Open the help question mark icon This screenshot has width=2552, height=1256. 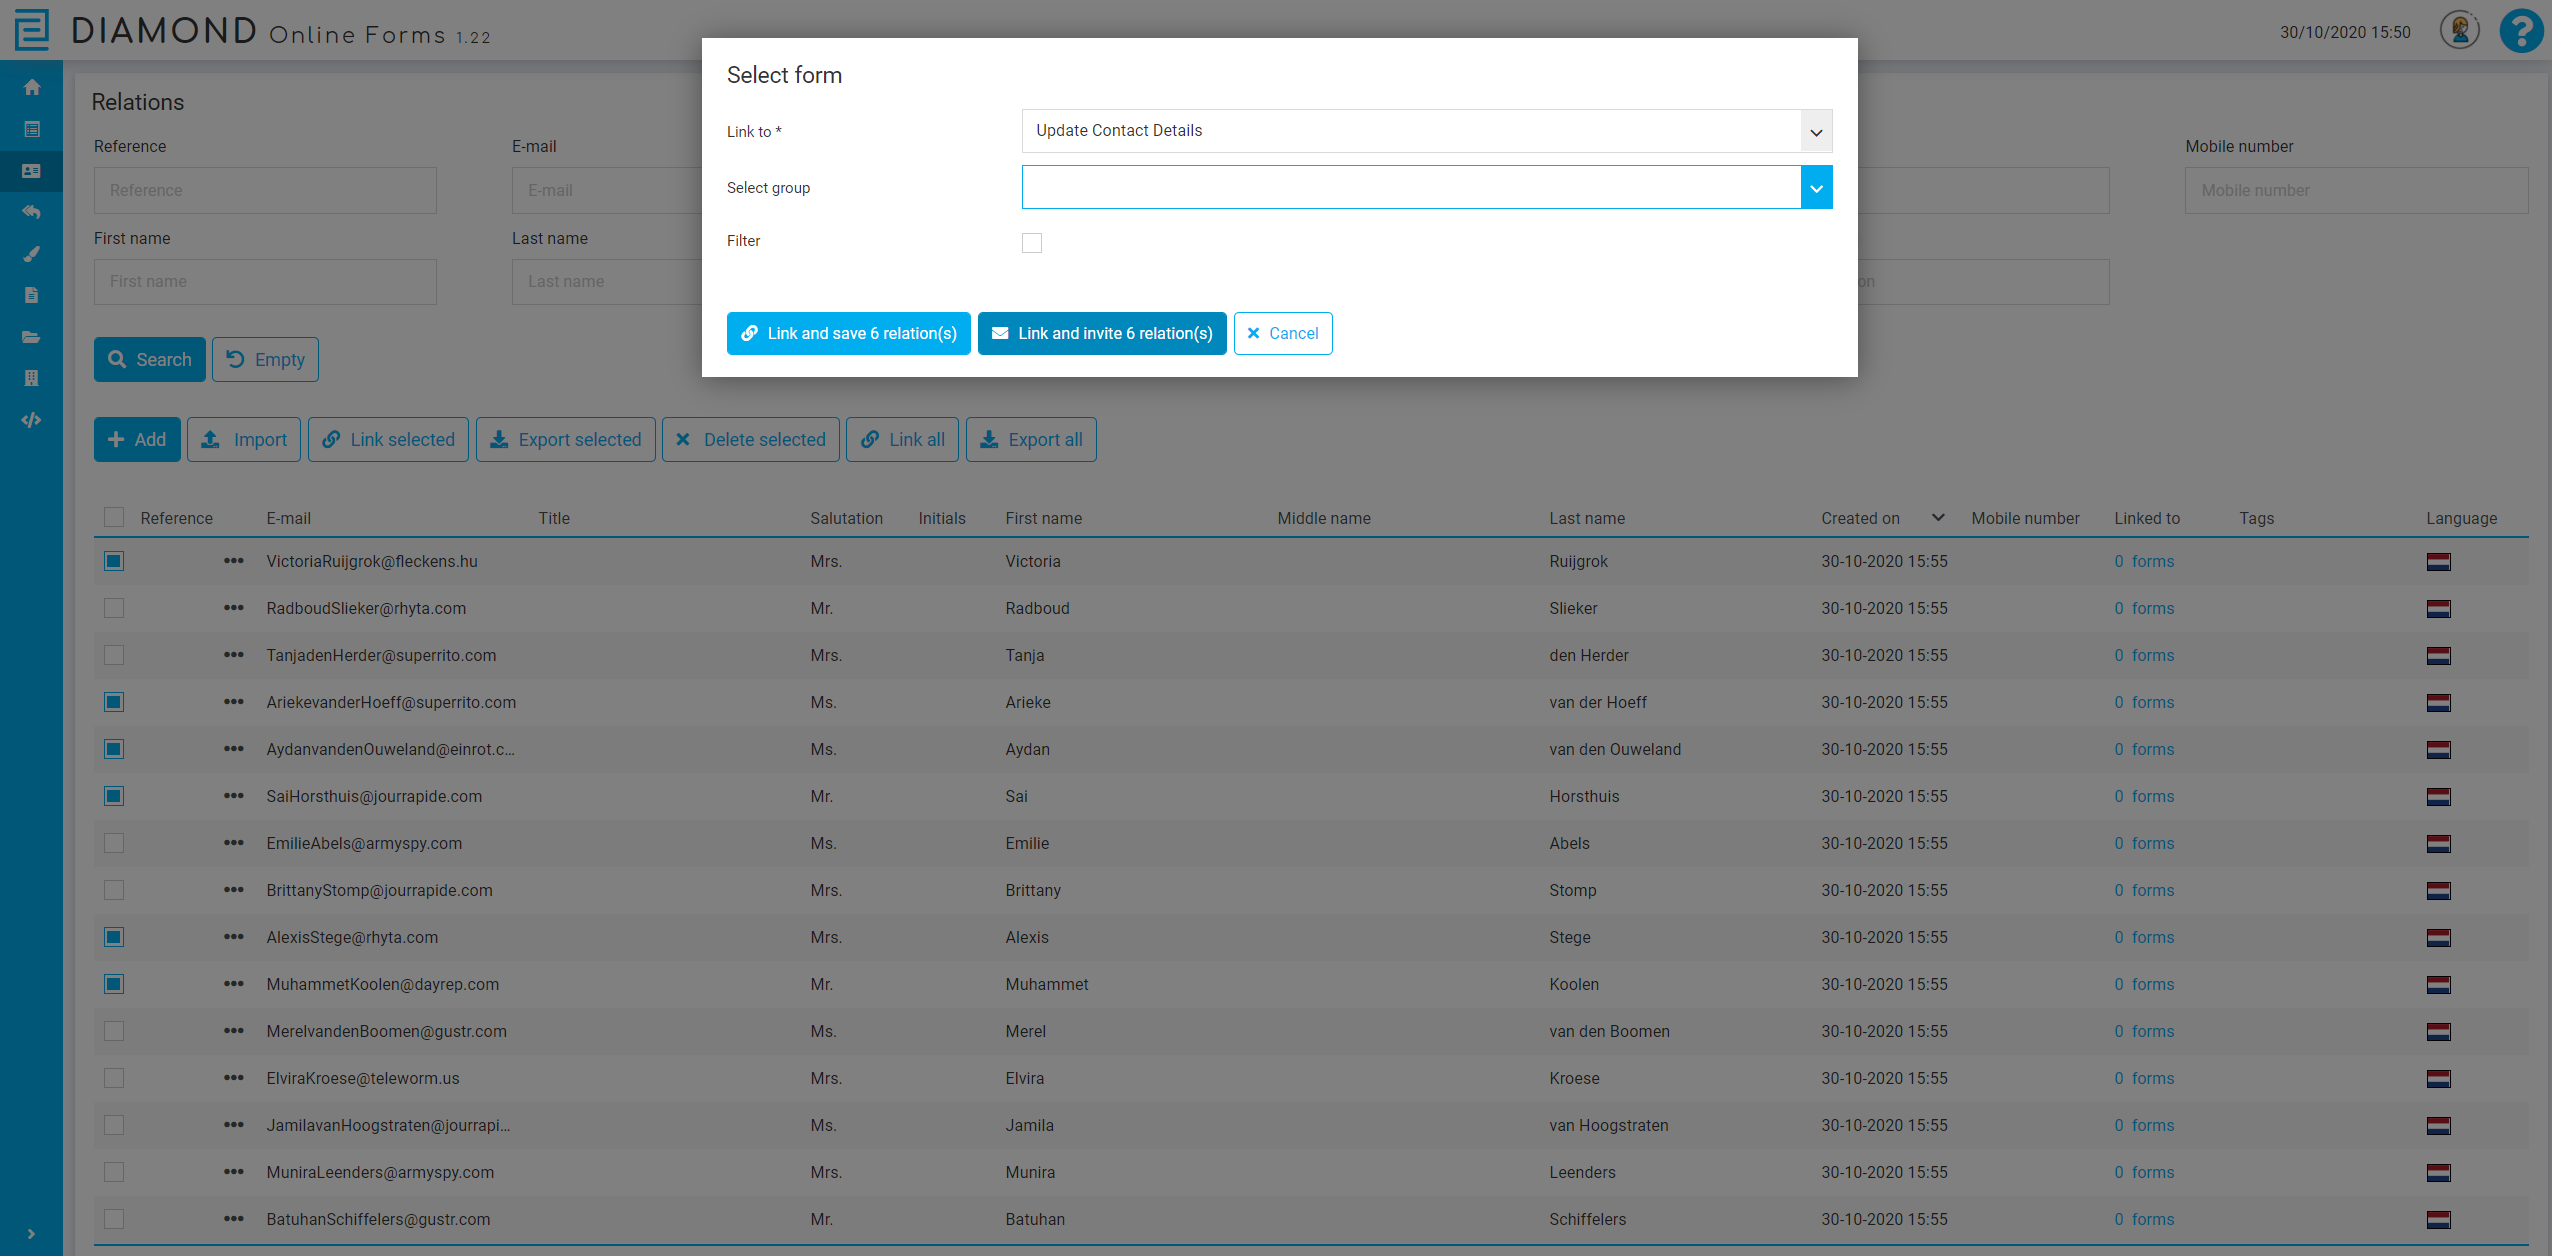[2519, 31]
